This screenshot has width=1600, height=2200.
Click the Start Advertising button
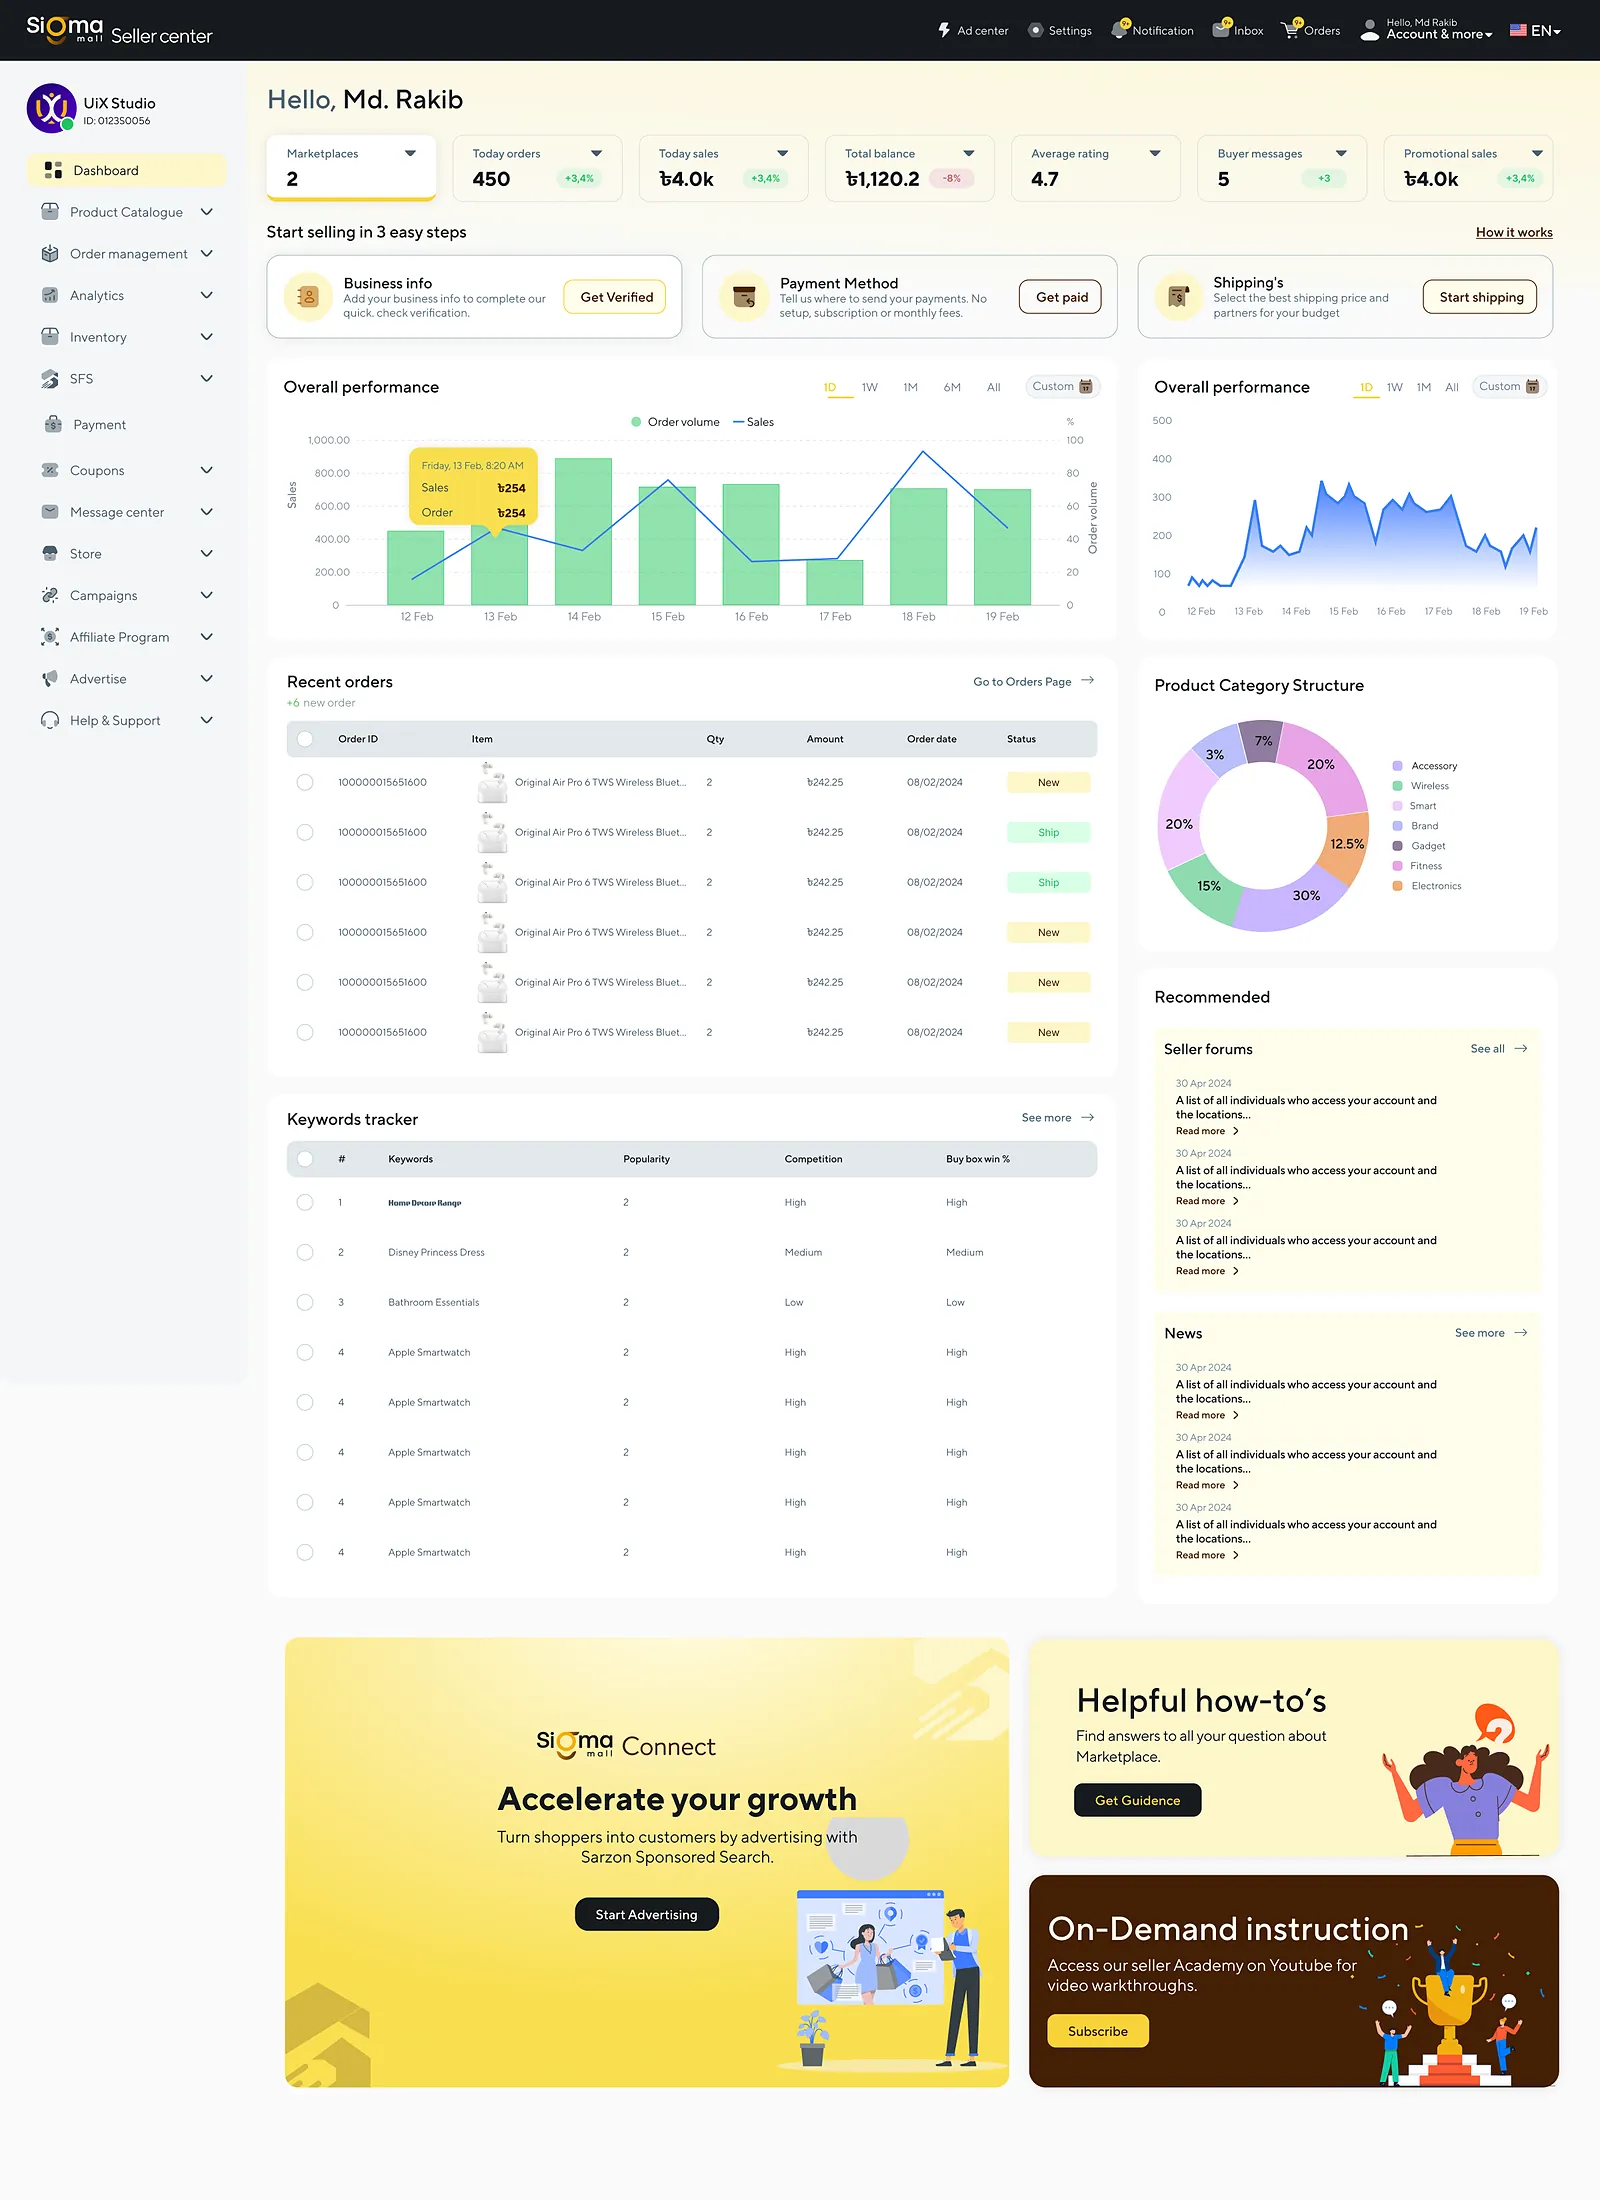click(647, 1914)
